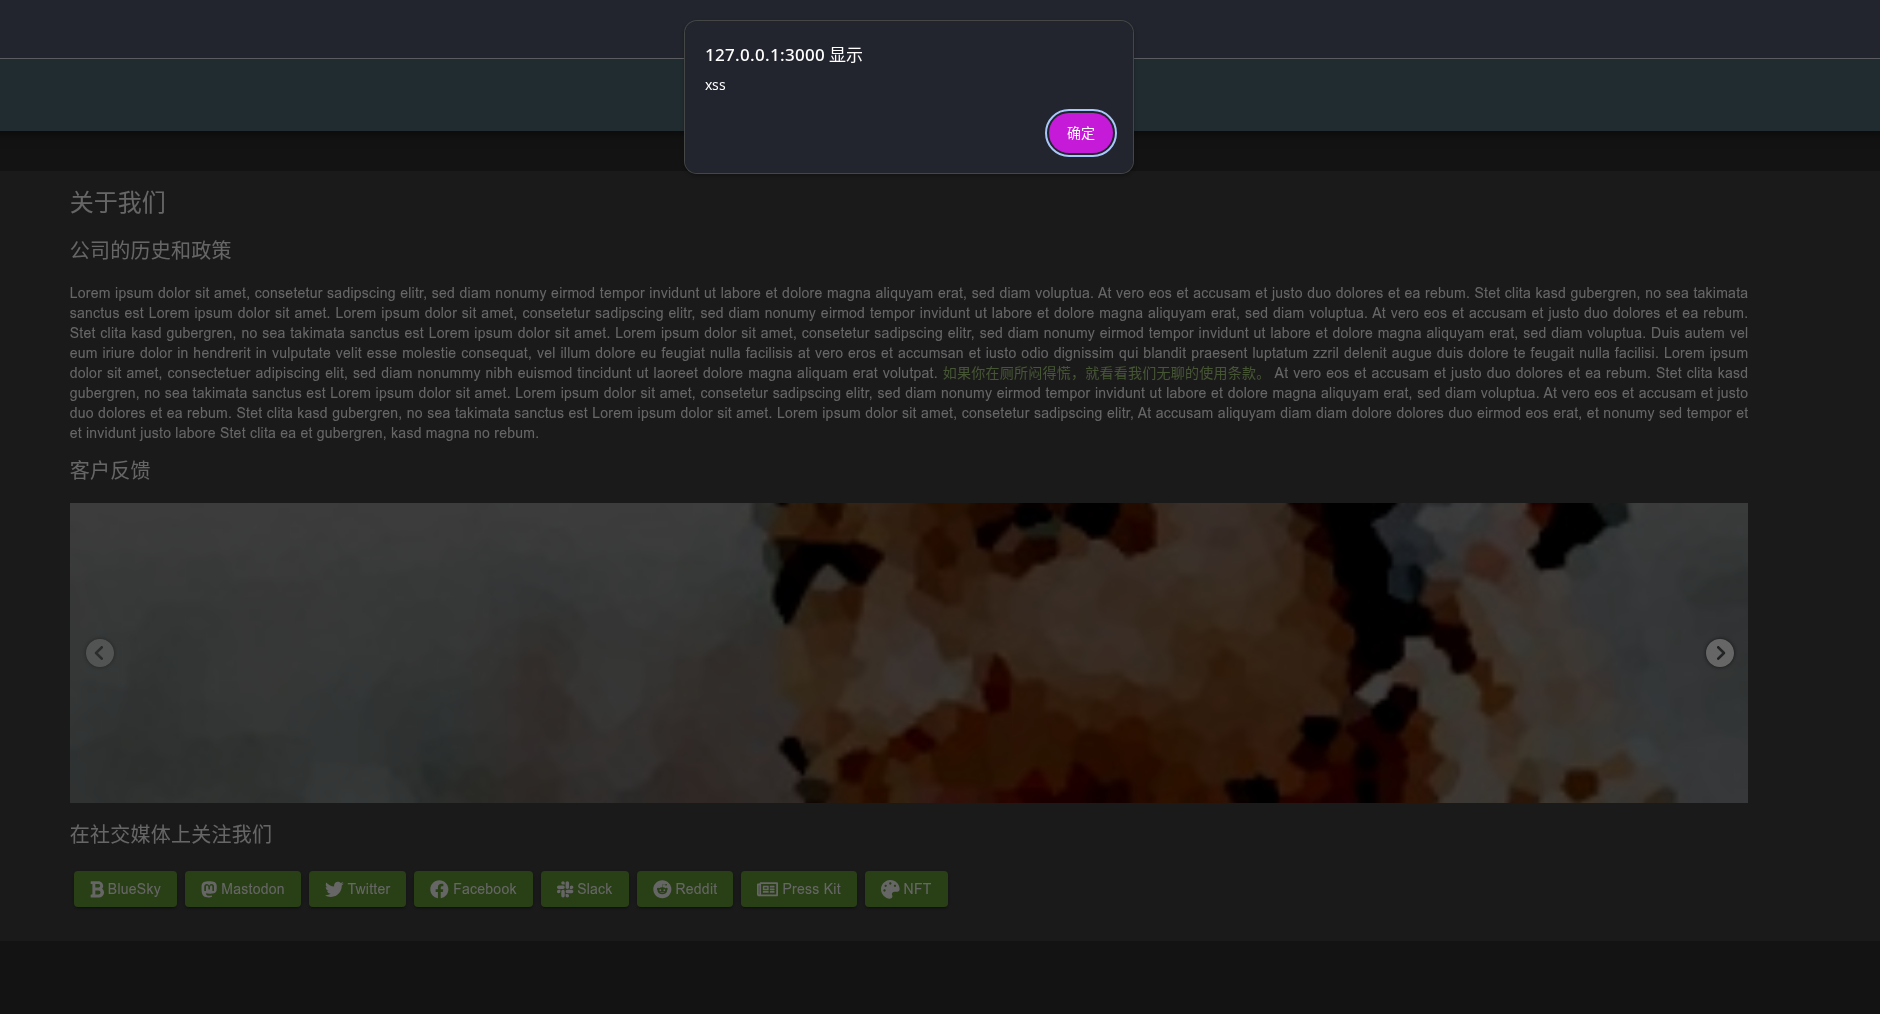Open the Slack social button
This screenshot has height=1014, width=1880.
coord(585,889)
